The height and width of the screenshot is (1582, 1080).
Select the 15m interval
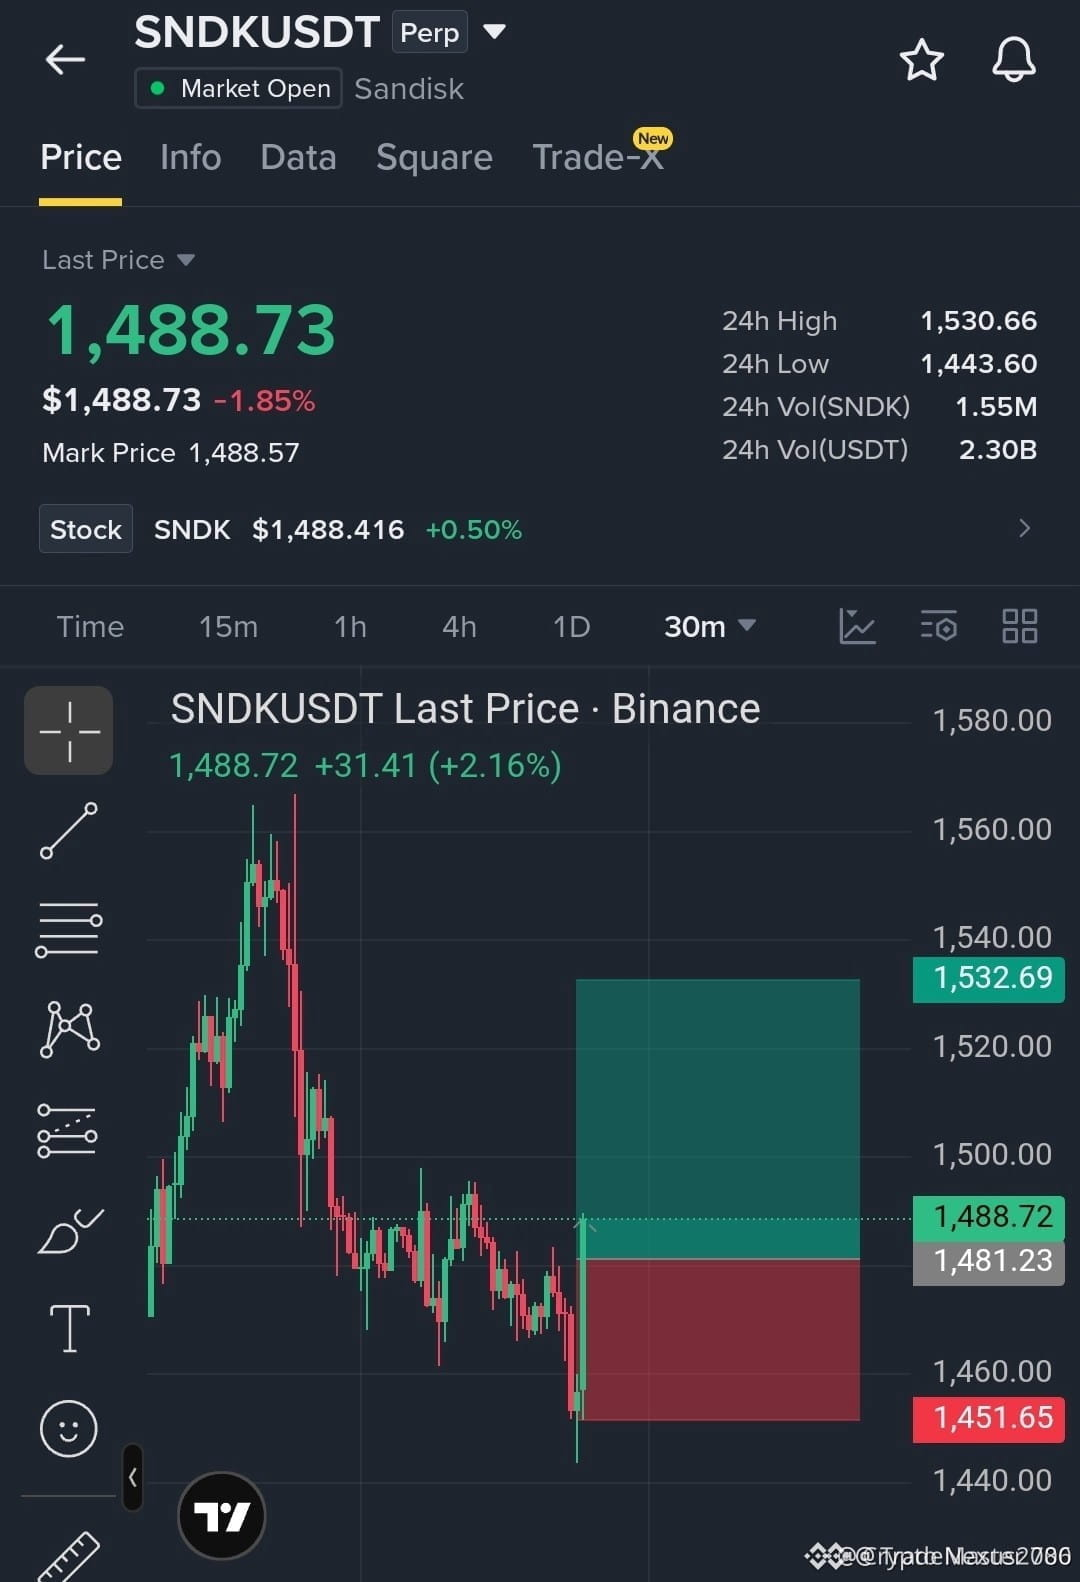point(228,627)
